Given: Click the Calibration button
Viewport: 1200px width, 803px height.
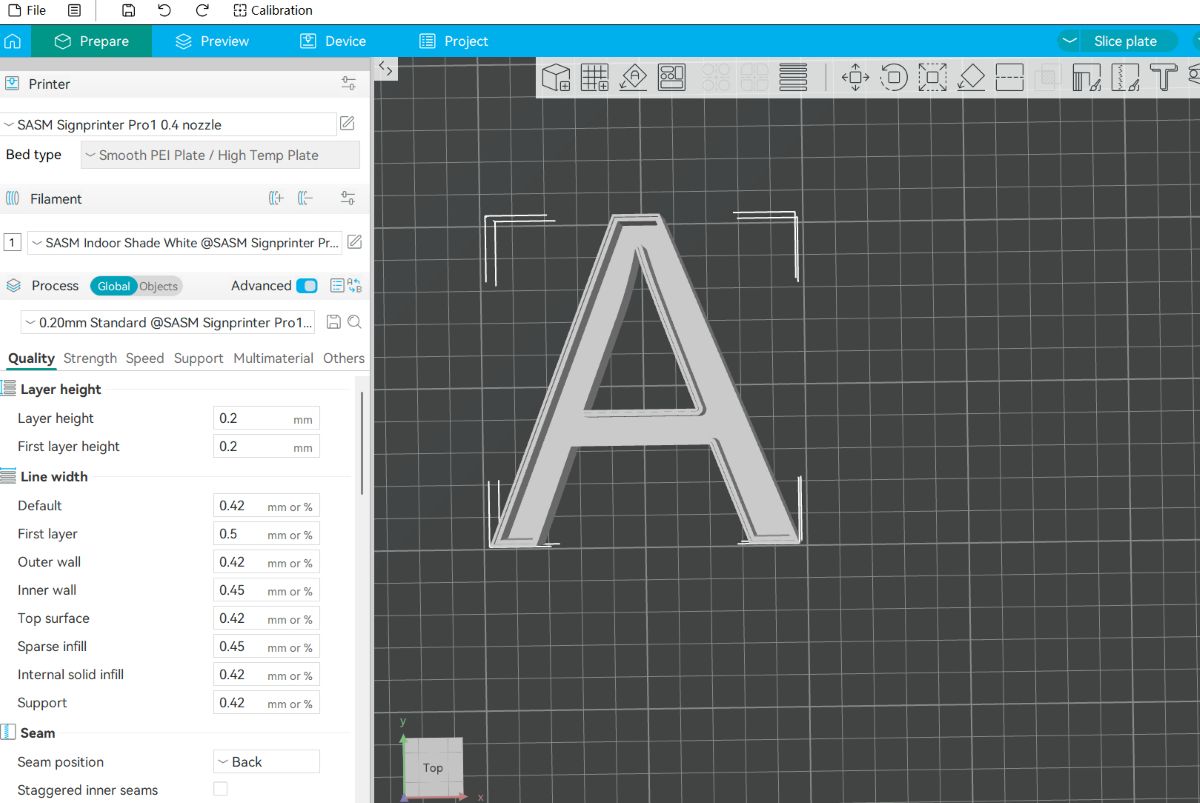Looking at the screenshot, I should coord(272,10).
